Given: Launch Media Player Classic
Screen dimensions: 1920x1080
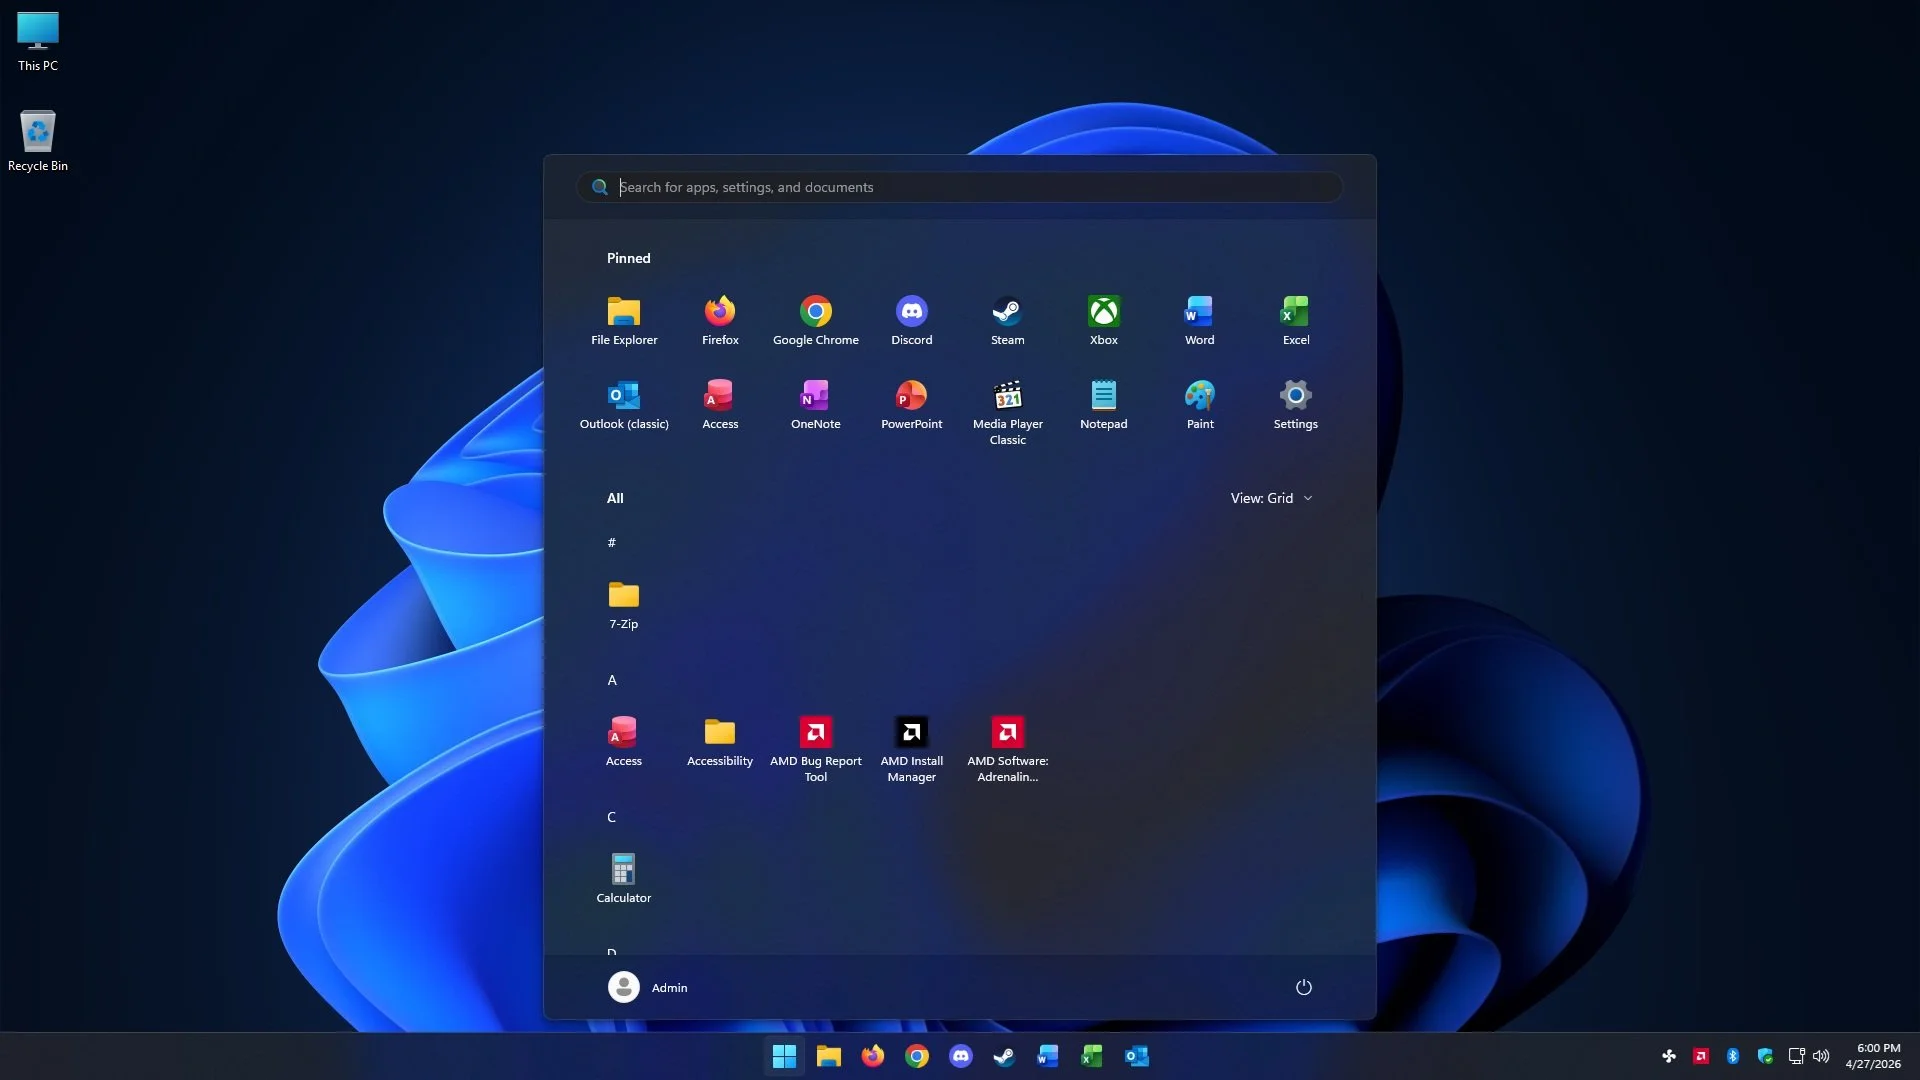Looking at the screenshot, I should [x=1008, y=412].
